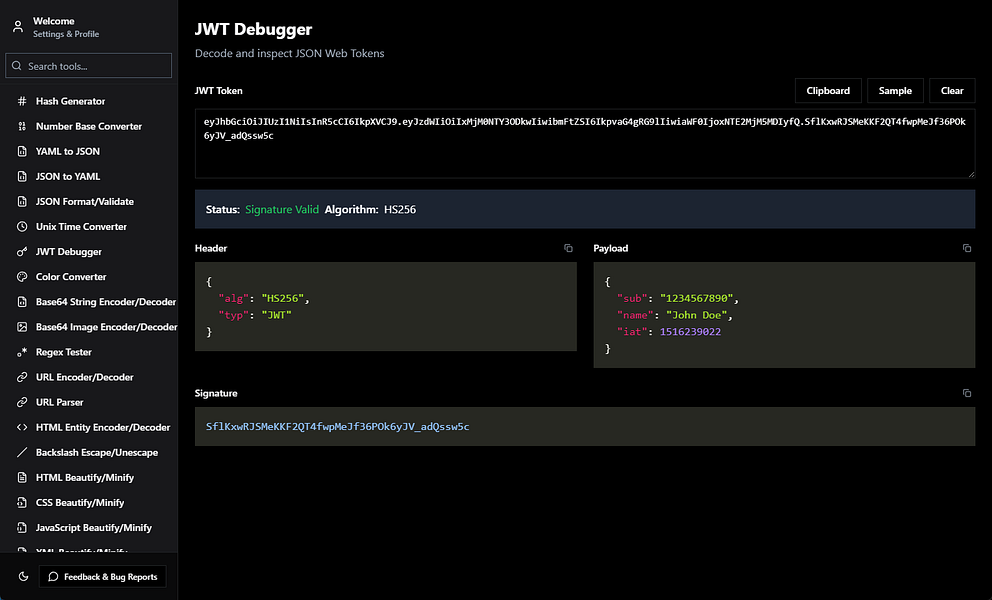The image size is (992, 600).
Task: Open Feedback & Bug Reports
Action: [x=102, y=576]
